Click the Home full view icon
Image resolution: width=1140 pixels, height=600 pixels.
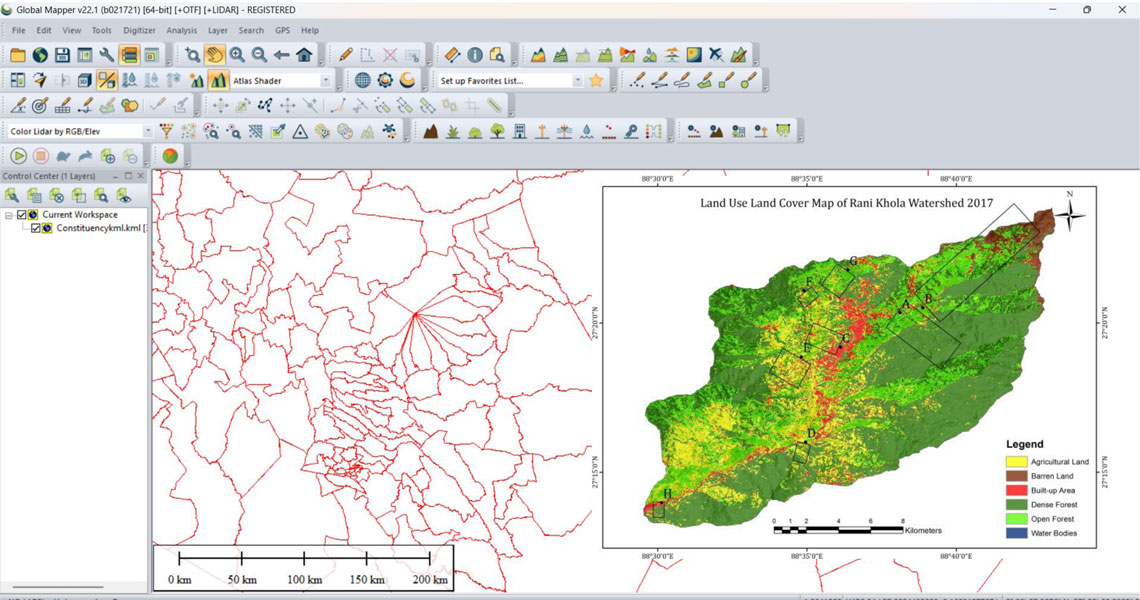pyautogui.click(x=304, y=55)
